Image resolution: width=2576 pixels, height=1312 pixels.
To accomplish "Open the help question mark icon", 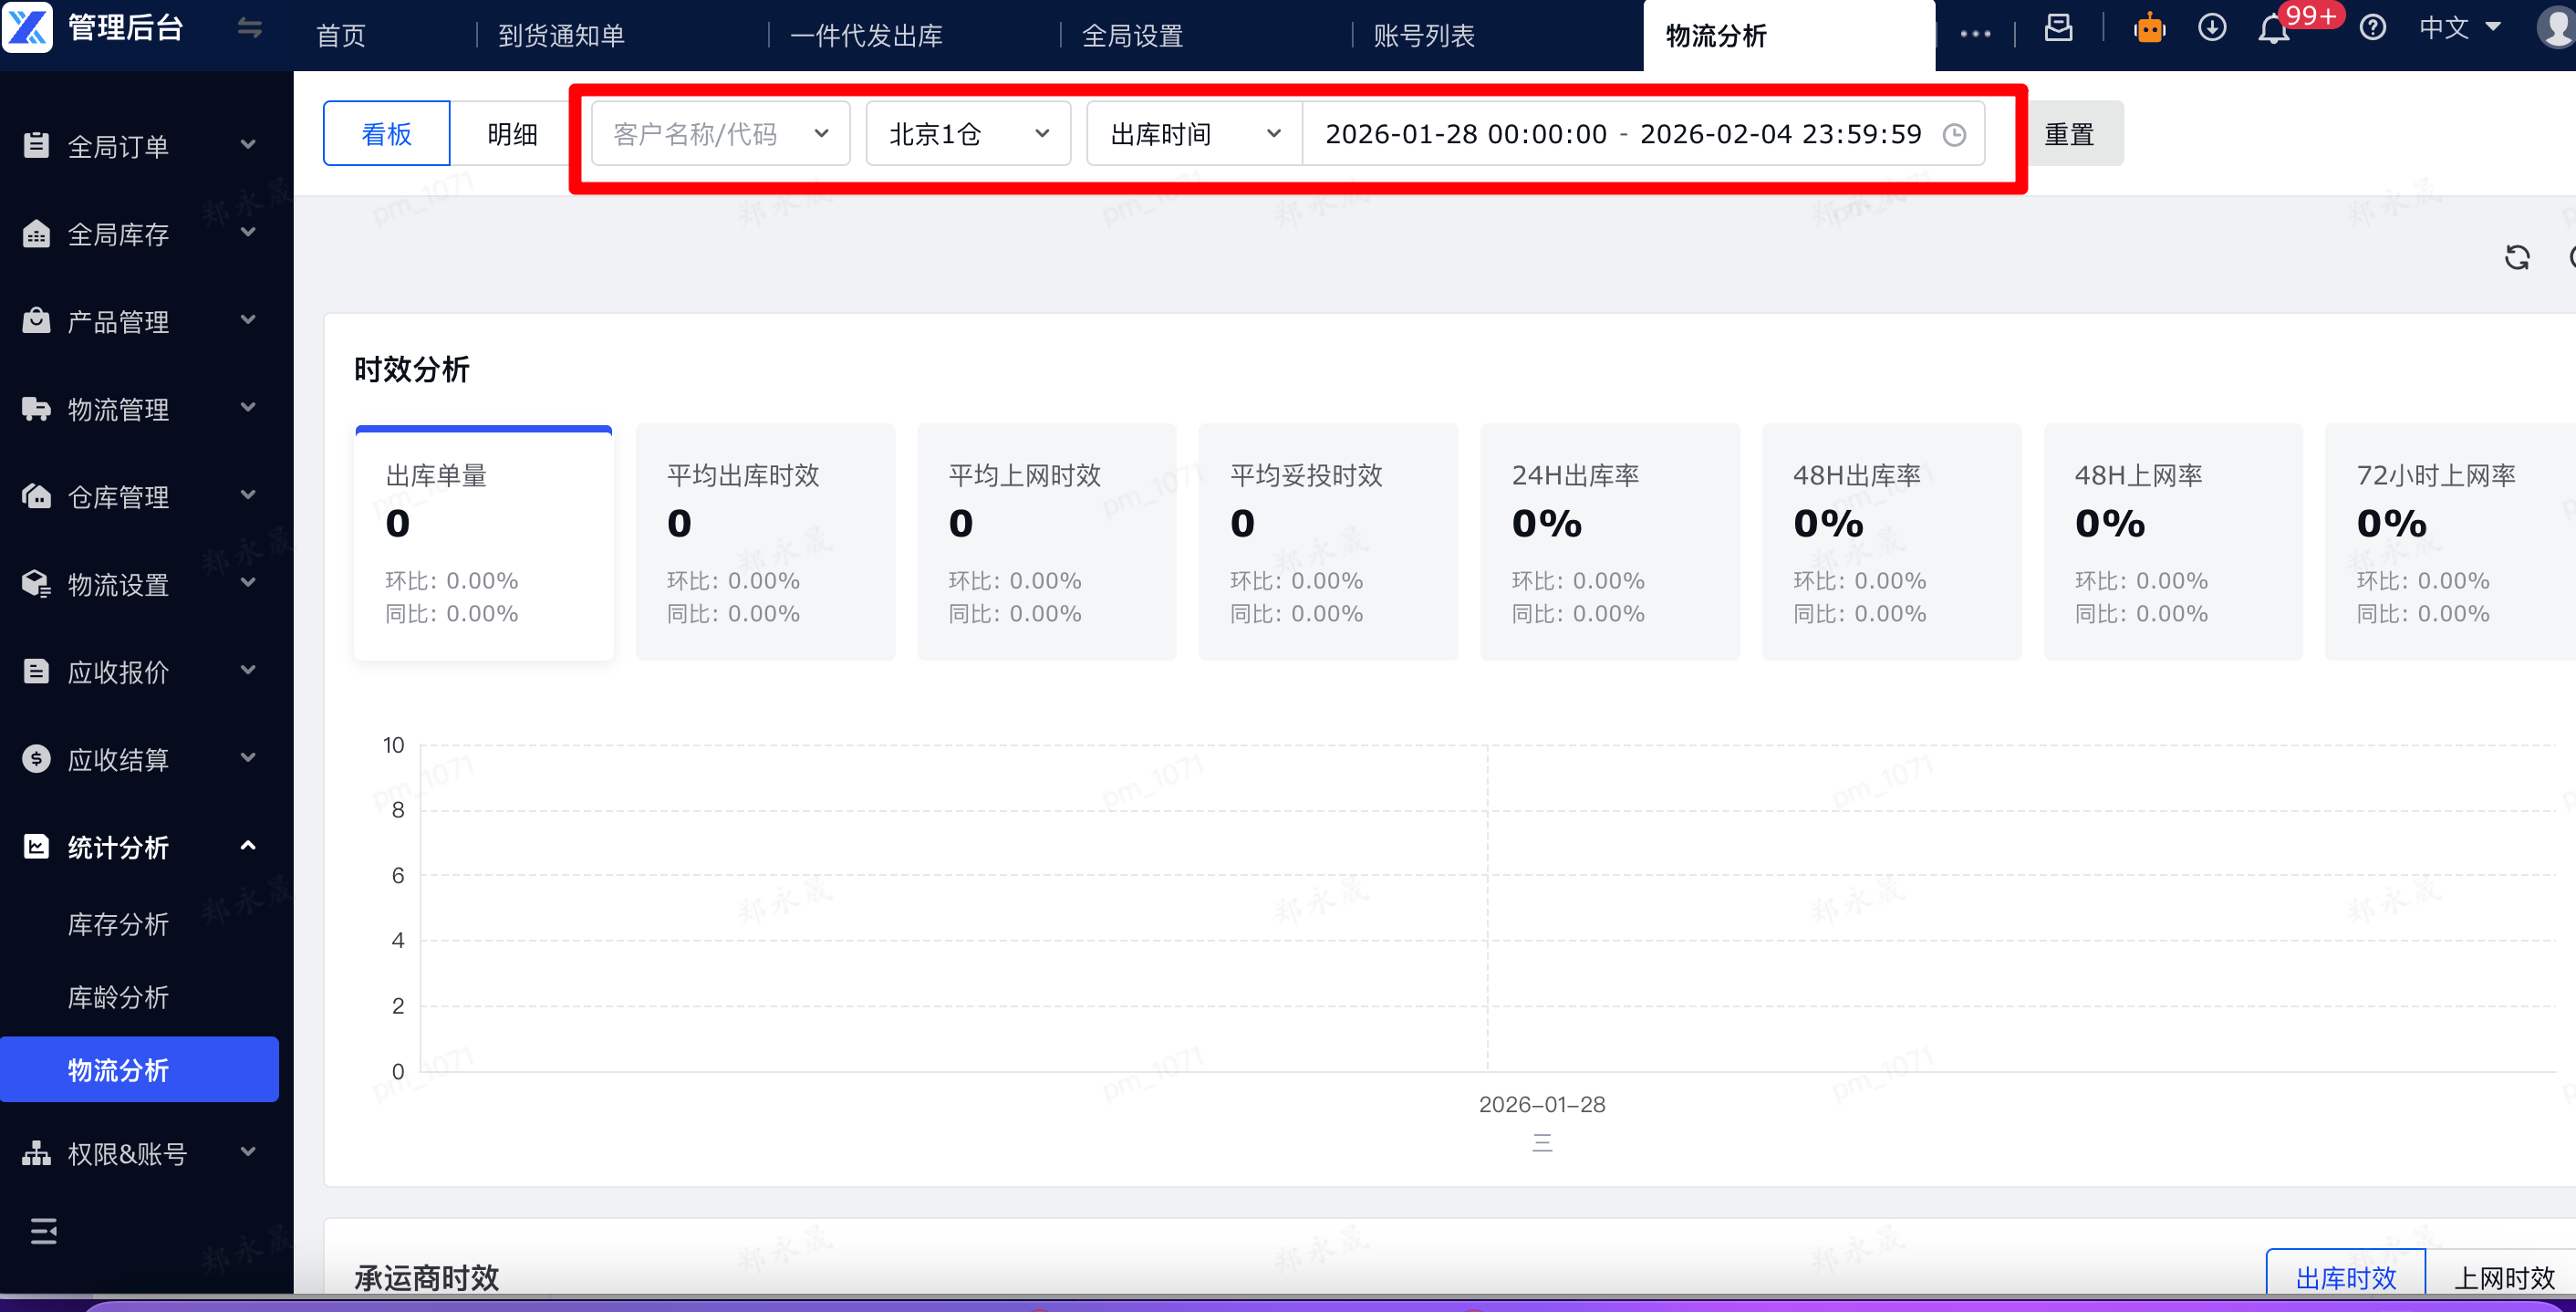I will 2372,28.
